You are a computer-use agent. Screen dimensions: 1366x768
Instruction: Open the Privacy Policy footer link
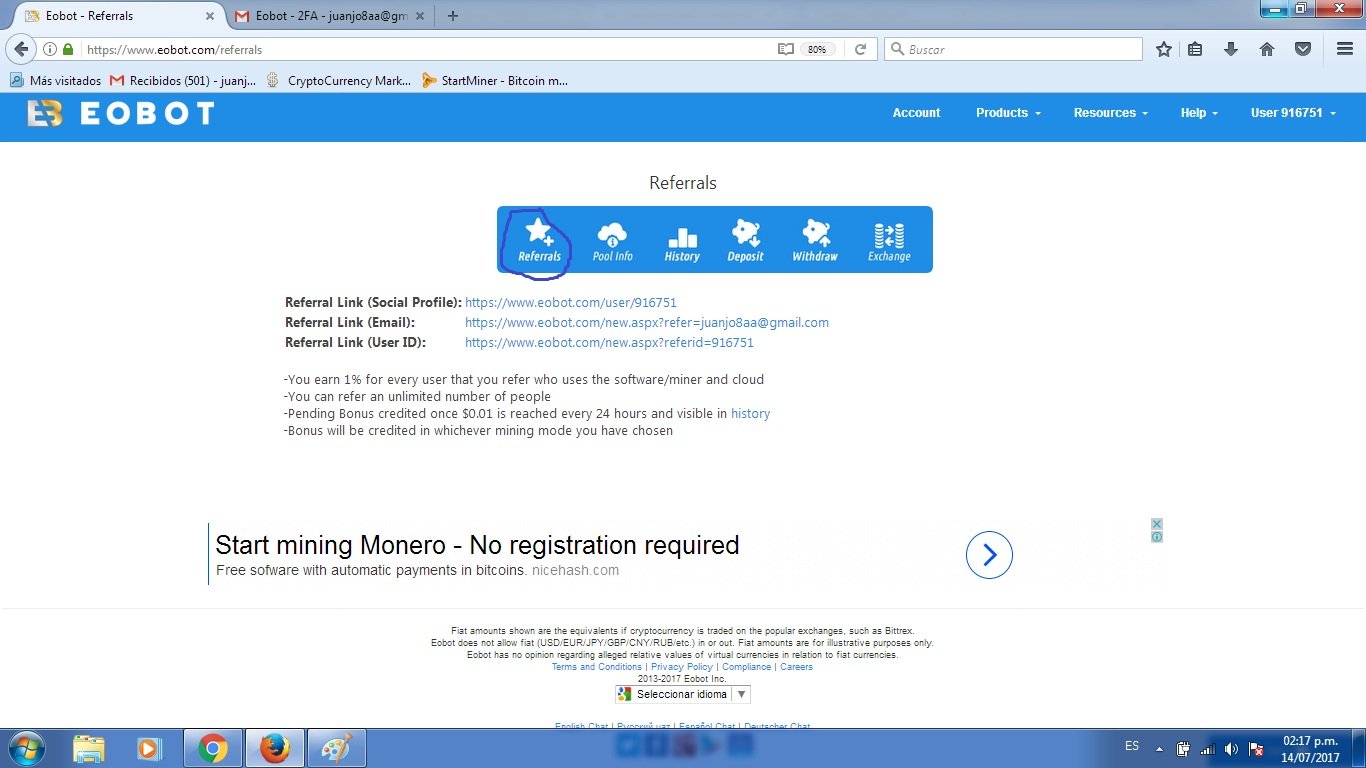pyautogui.click(x=682, y=667)
